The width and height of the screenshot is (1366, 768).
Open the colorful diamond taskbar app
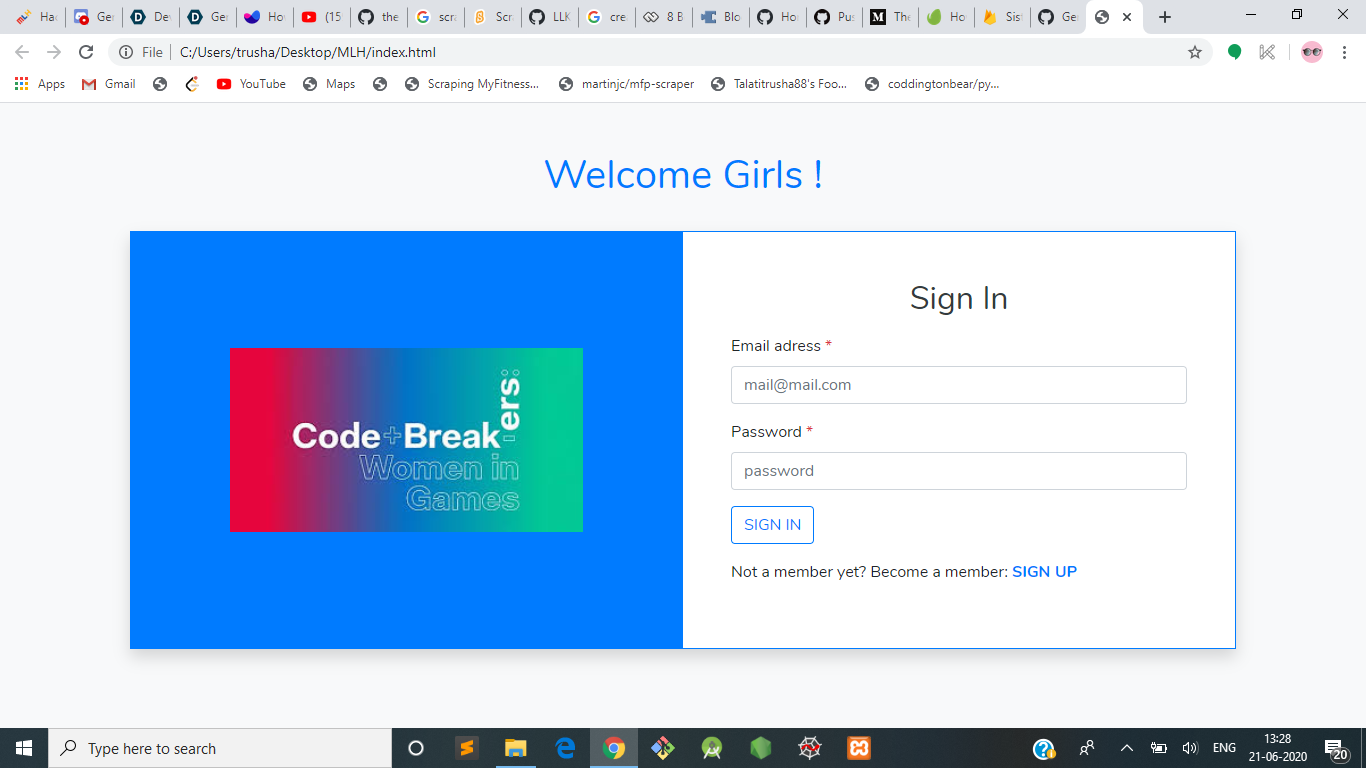click(x=662, y=748)
